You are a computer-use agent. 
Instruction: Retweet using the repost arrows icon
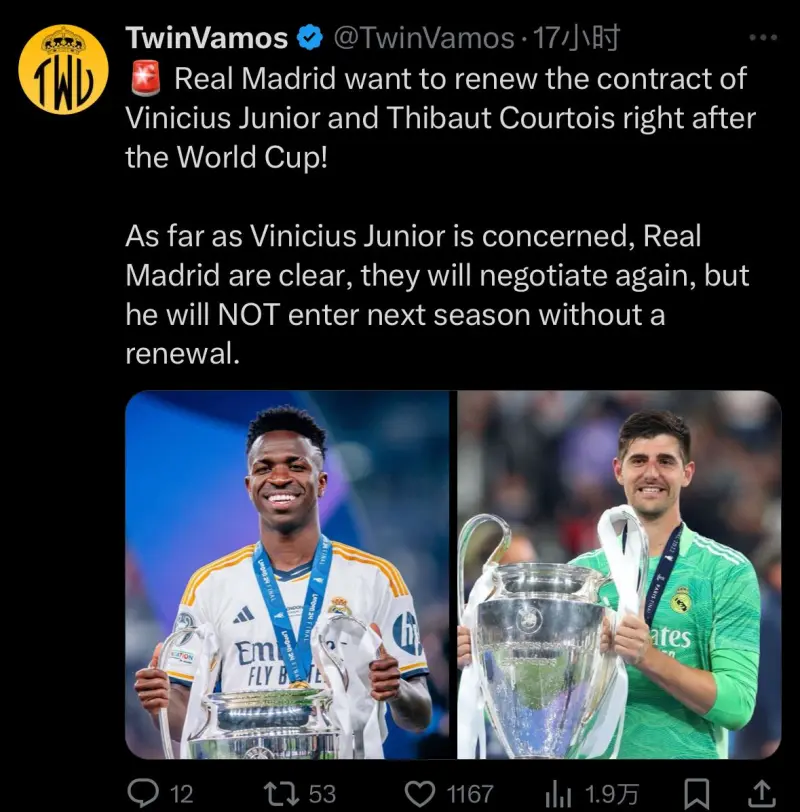pyautogui.click(x=281, y=793)
